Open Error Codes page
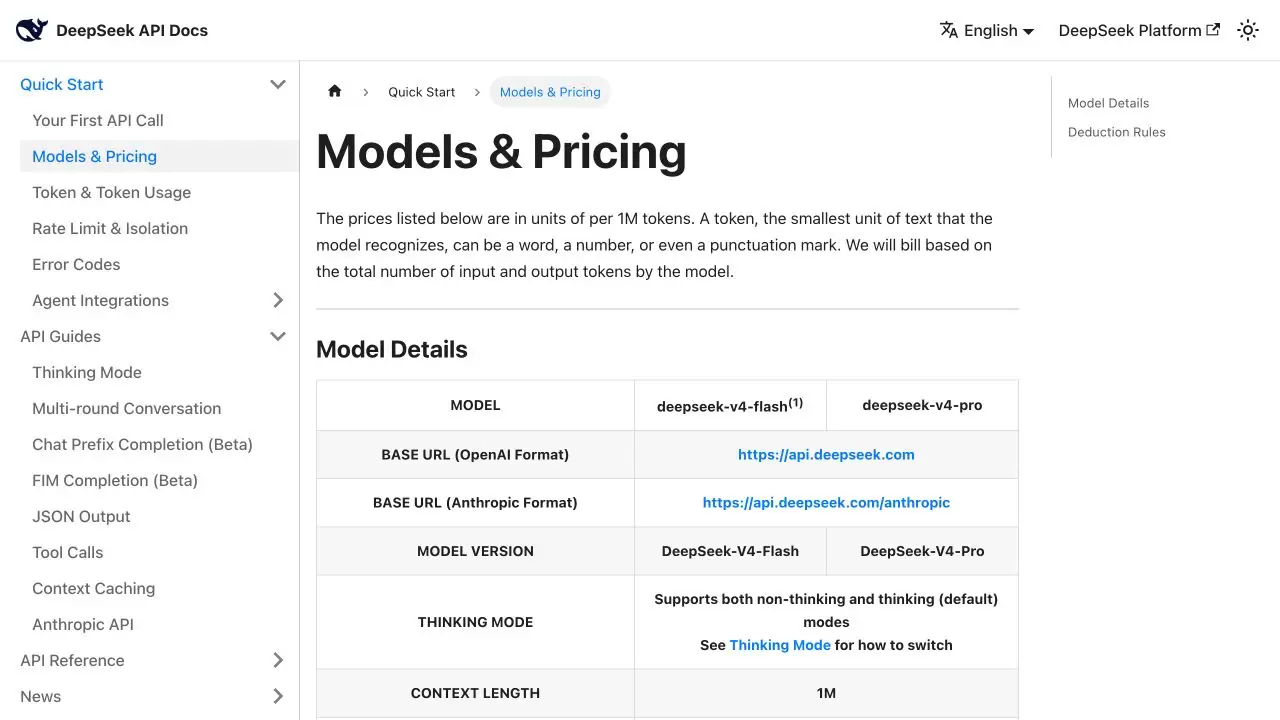Image resolution: width=1280 pixels, height=720 pixels. coord(76,264)
